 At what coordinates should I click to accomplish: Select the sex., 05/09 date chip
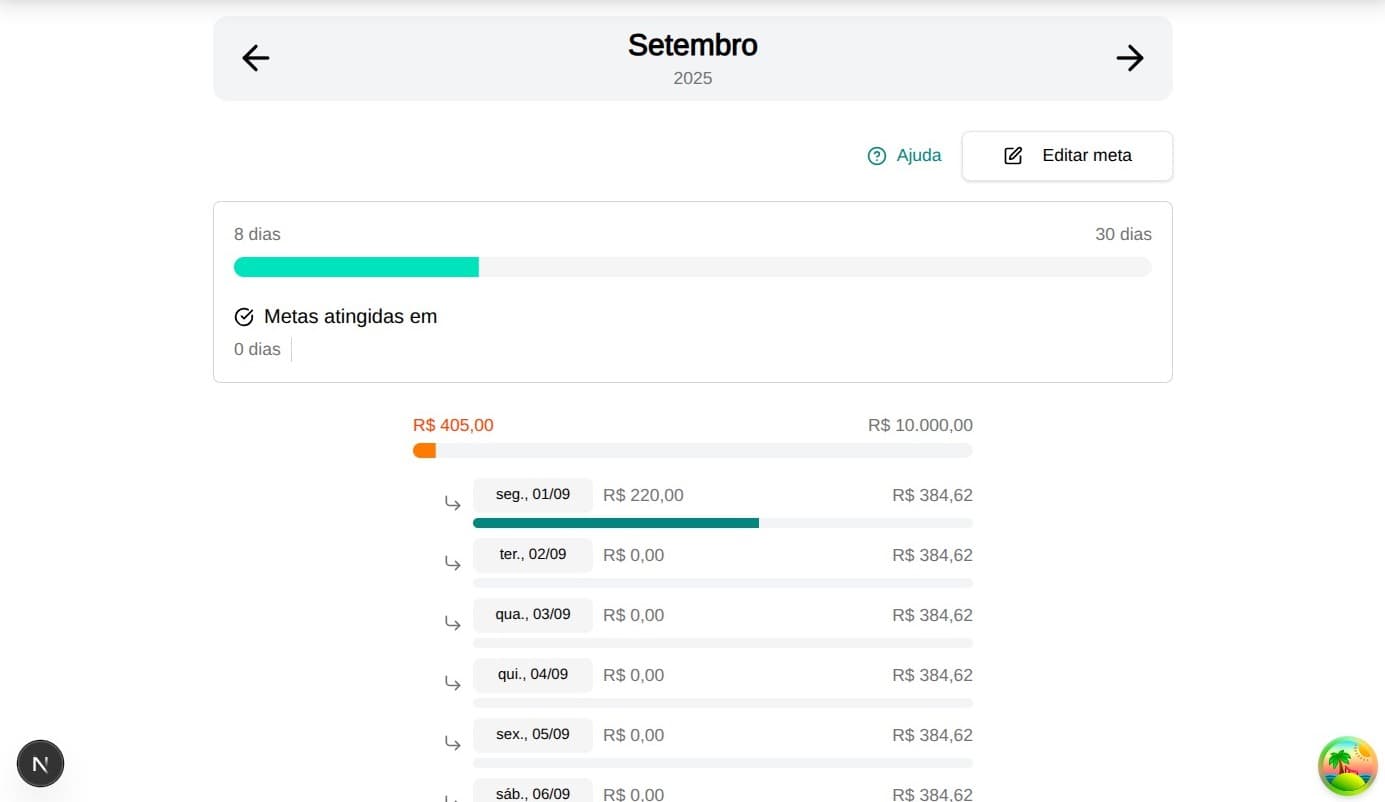click(532, 735)
